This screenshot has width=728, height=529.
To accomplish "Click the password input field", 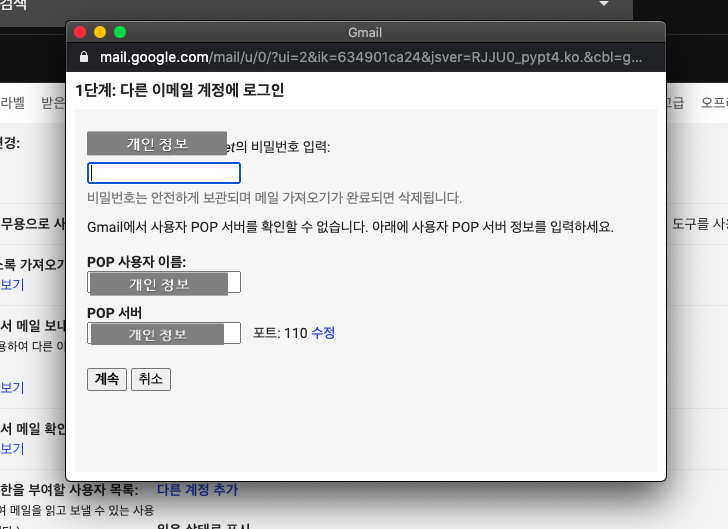I will (164, 173).
